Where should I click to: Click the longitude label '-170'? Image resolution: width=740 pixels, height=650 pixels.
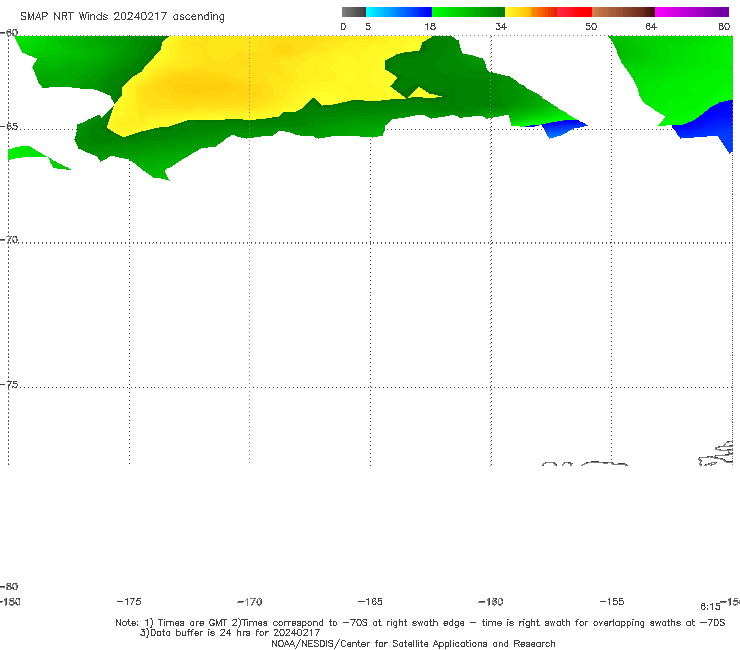click(x=250, y=602)
